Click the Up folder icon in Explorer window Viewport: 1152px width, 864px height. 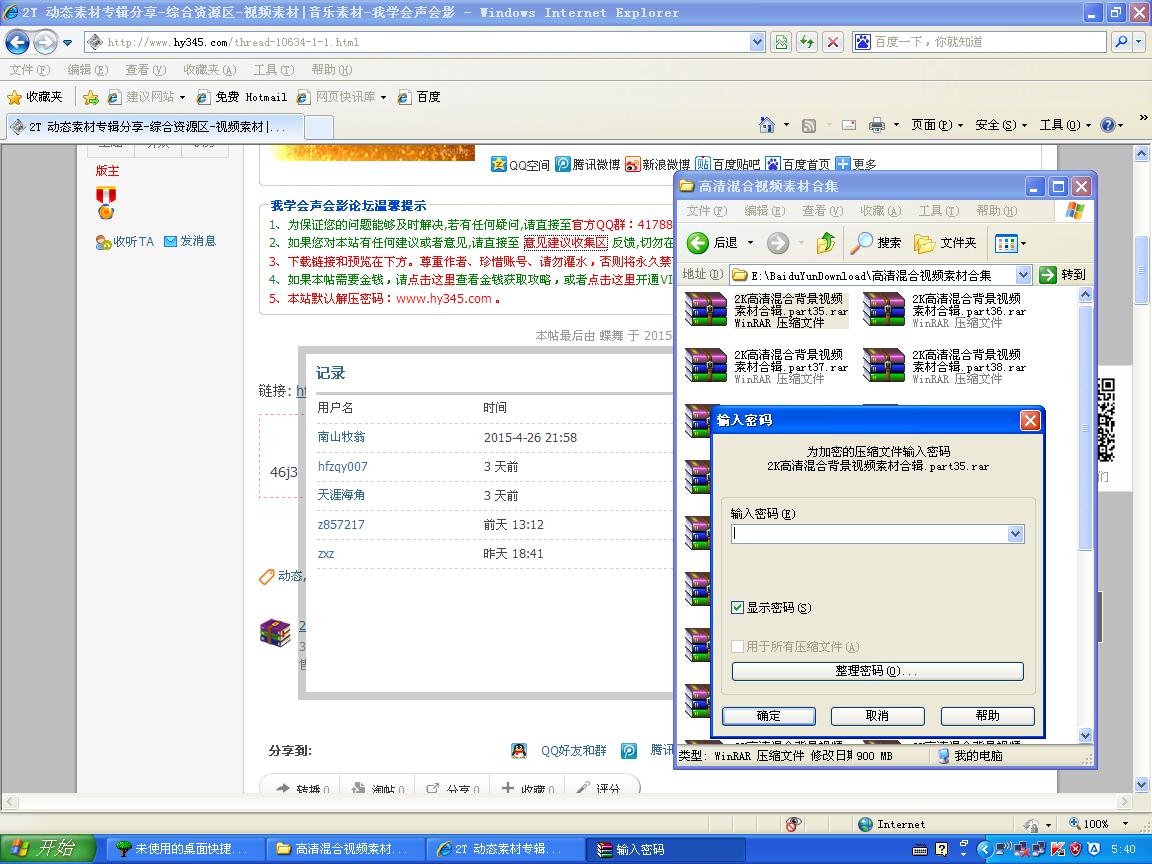(826, 242)
